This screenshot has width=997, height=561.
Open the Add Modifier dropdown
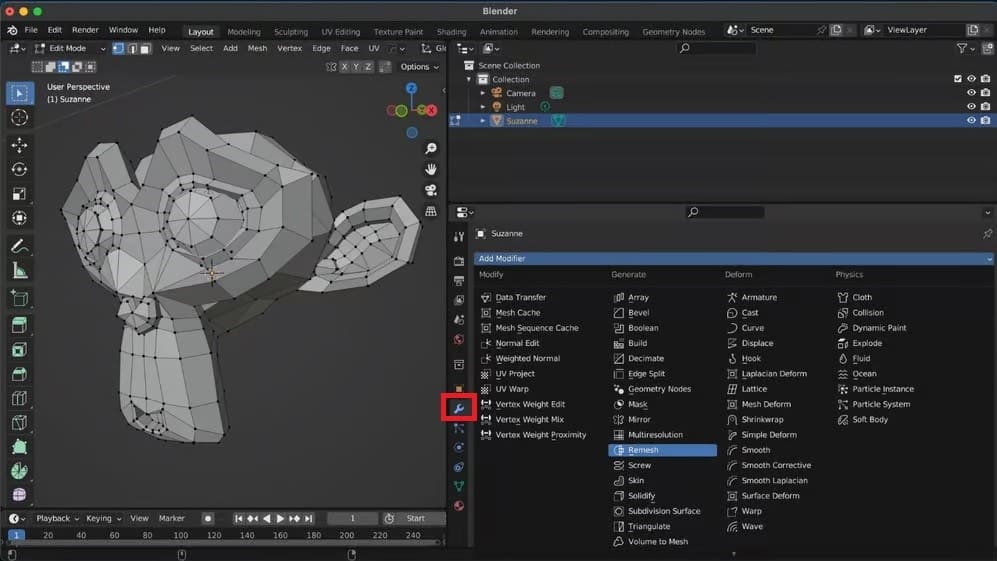click(x=733, y=258)
